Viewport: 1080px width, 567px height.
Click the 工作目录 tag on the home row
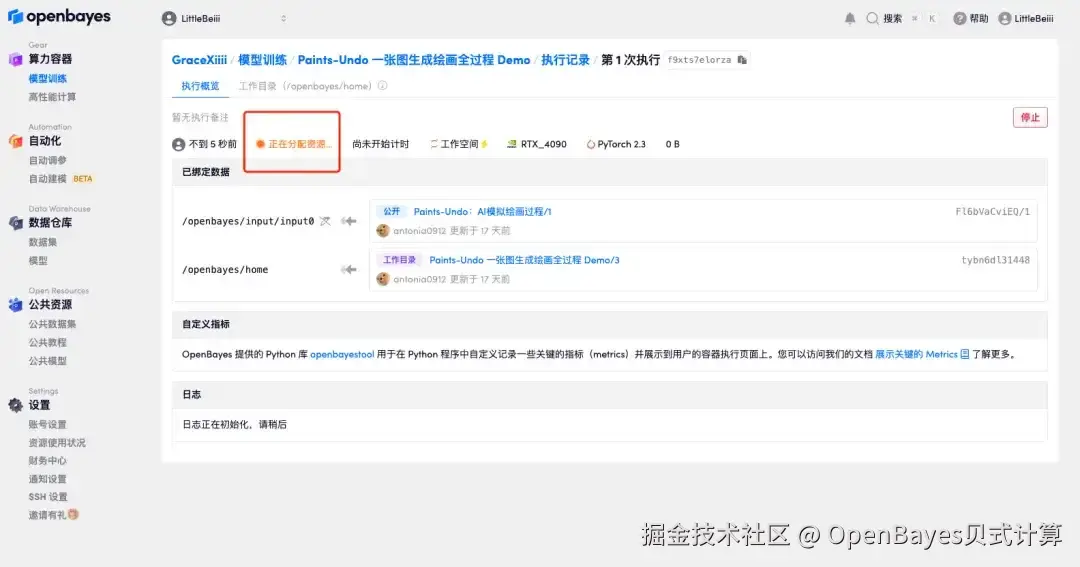point(399,260)
